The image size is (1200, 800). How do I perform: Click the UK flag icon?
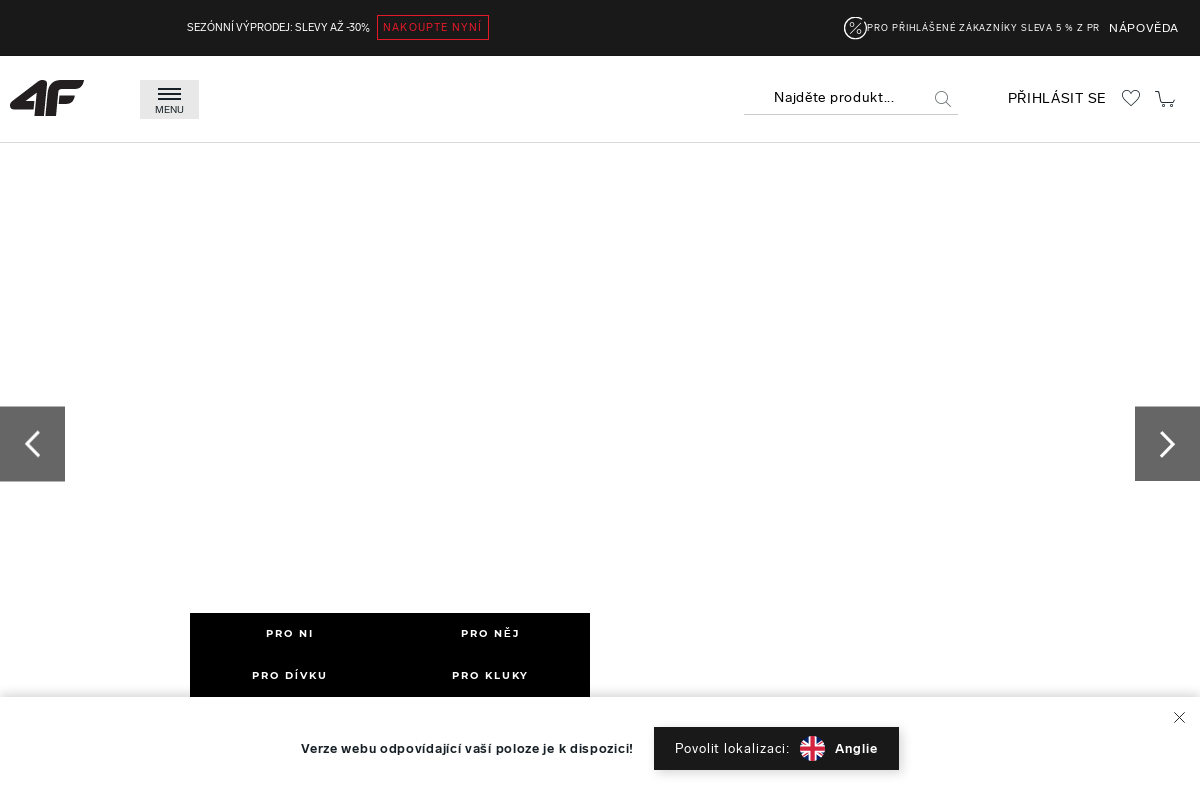(812, 748)
